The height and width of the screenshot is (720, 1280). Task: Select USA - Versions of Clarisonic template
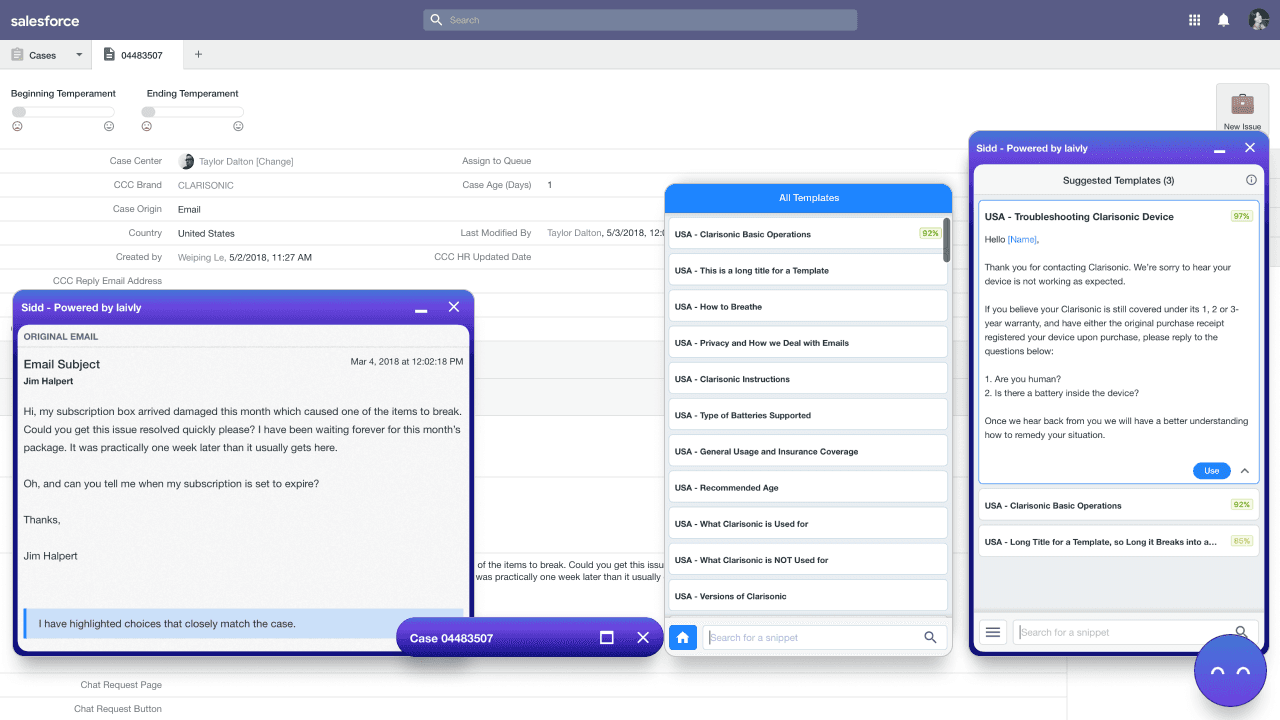(807, 596)
